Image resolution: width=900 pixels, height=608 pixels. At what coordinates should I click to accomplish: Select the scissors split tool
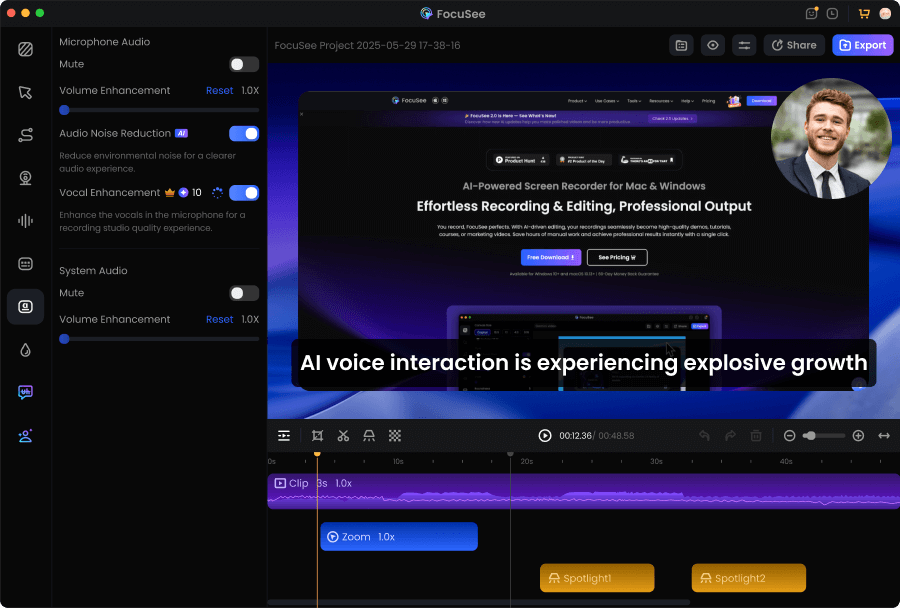pos(343,436)
